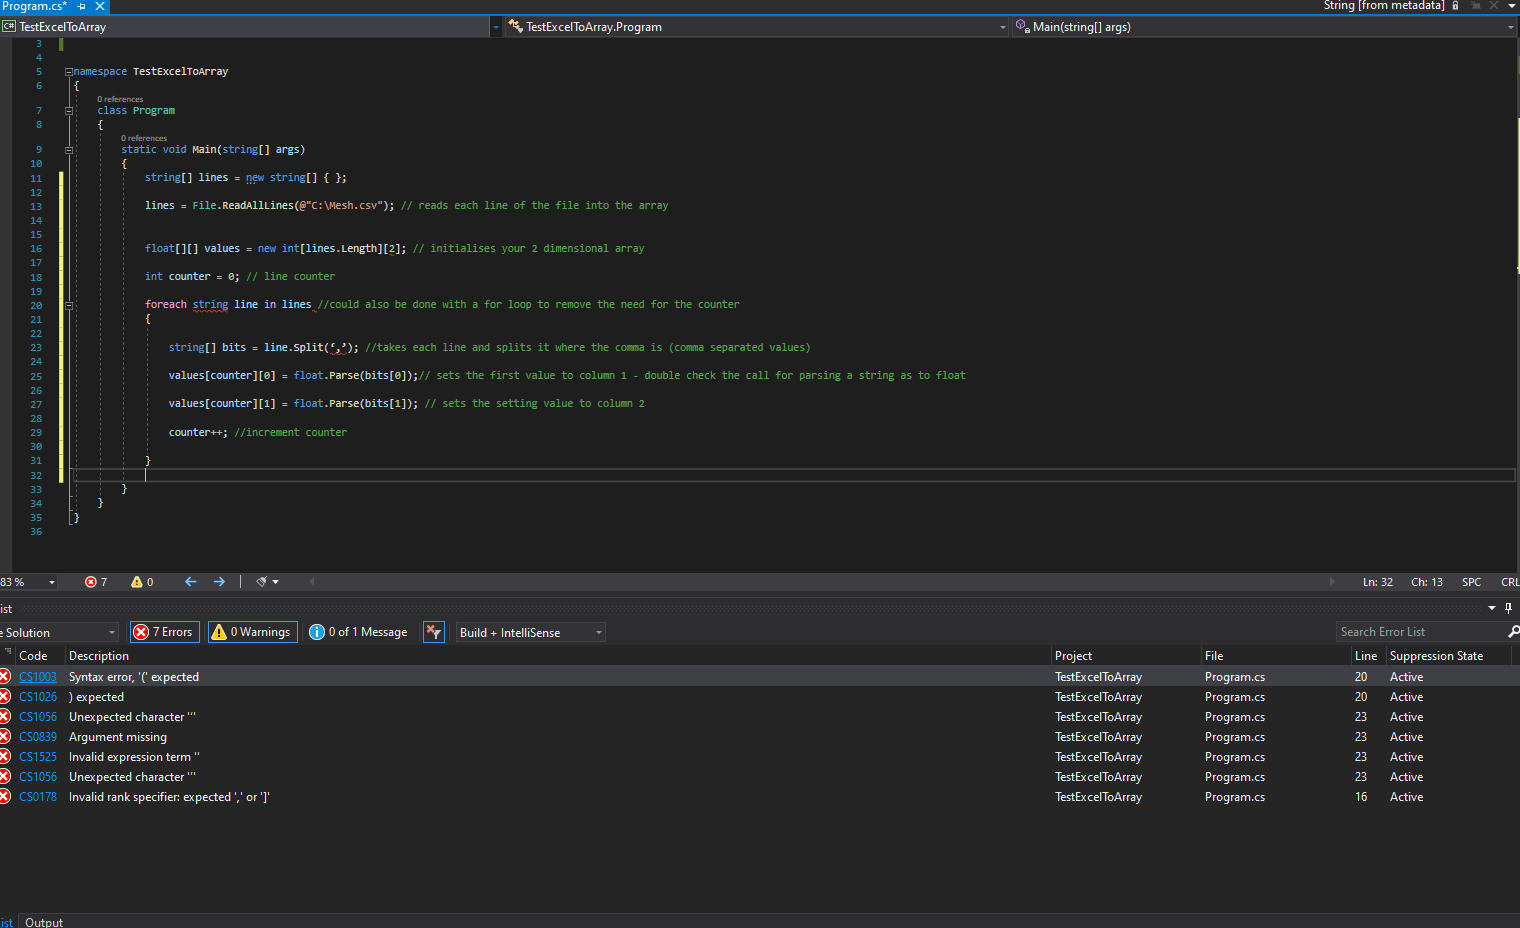Open the CS0178 error code link
This screenshot has width=1520, height=928.
coord(38,797)
